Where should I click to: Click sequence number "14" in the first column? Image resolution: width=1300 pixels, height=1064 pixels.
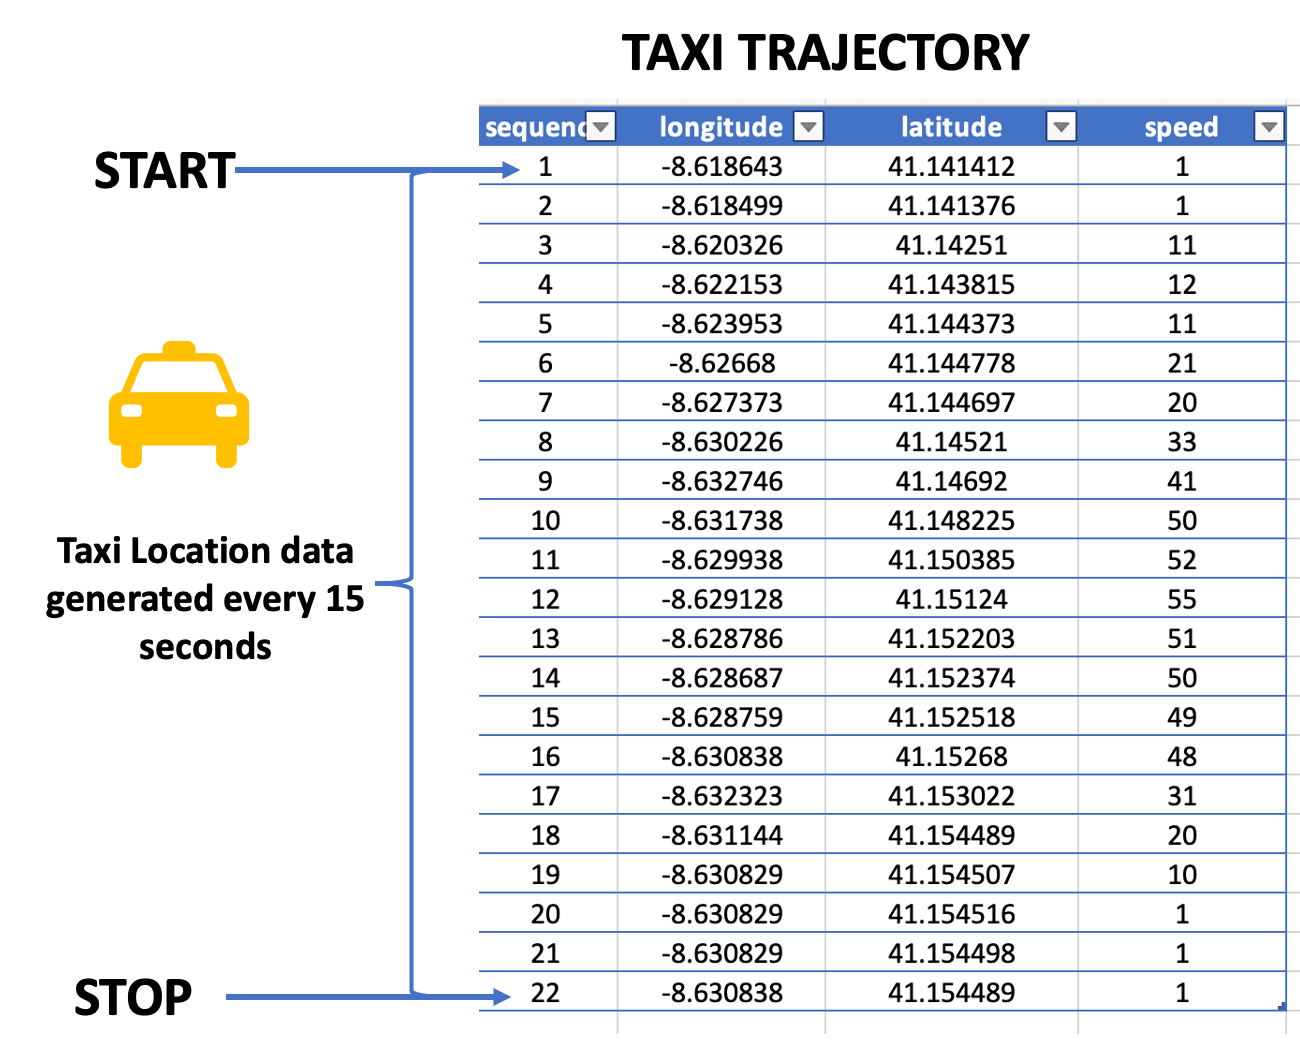545,678
